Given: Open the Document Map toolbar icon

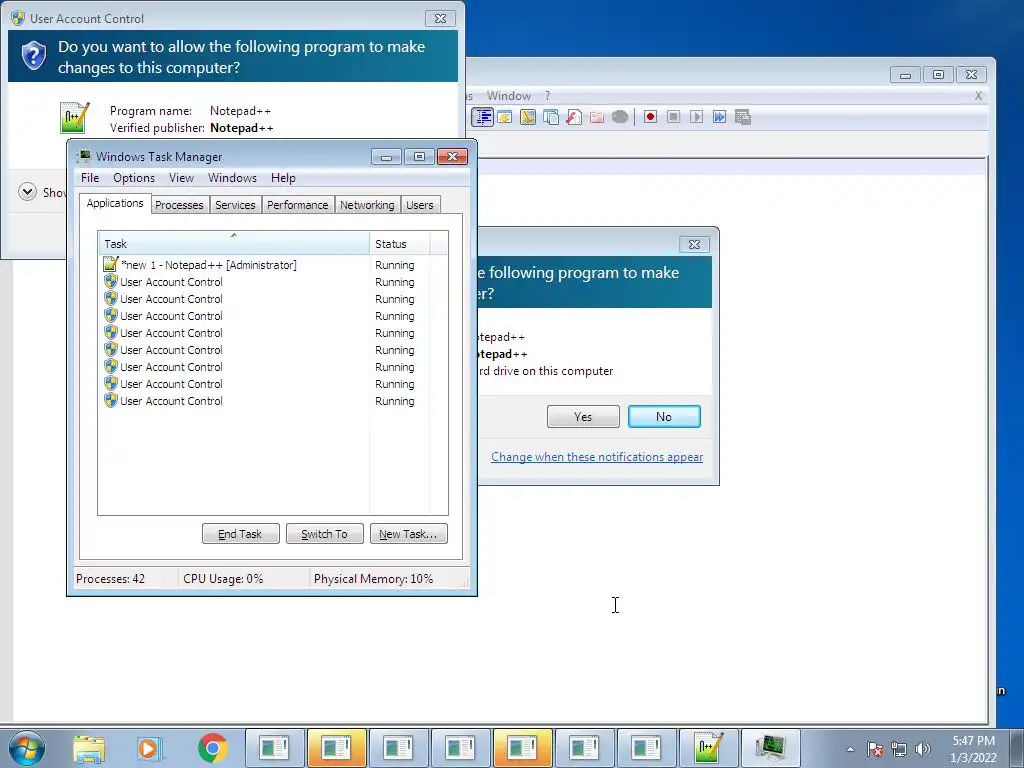Looking at the screenshot, I should tap(528, 117).
